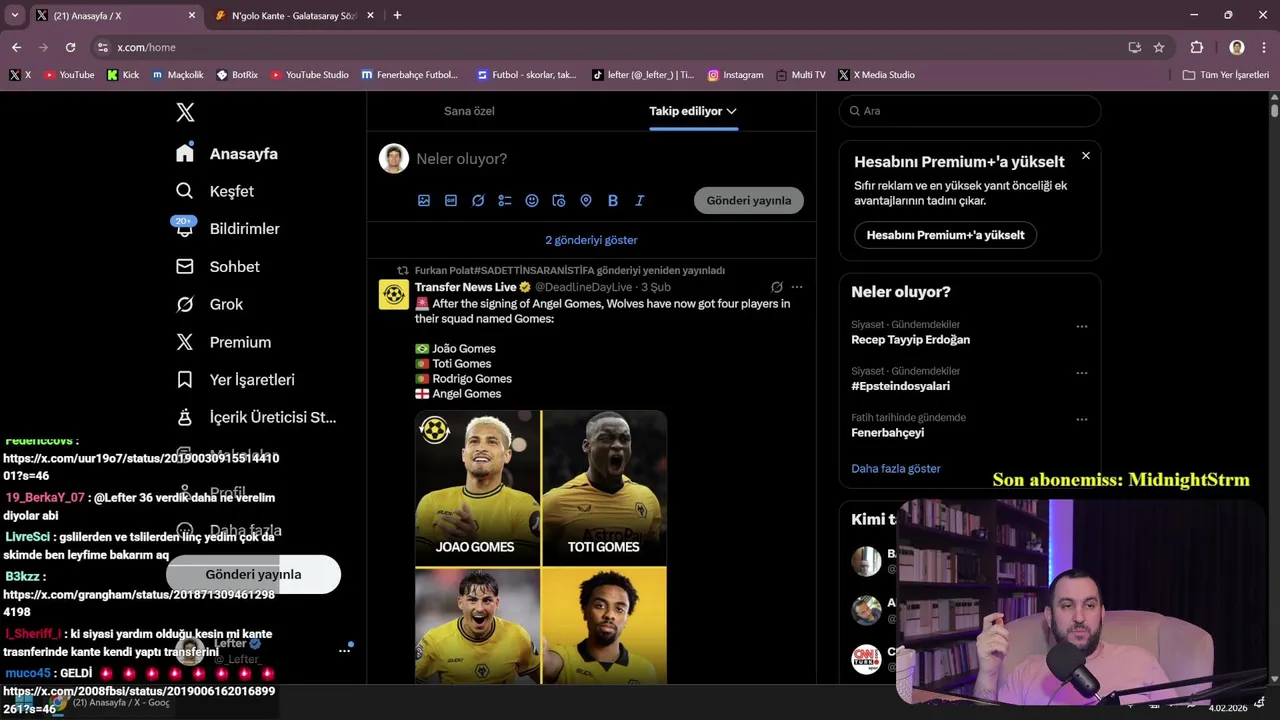The height and width of the screenshot is (720, 1280).
Task: Go back in browser history
Action: coord(16,47)
